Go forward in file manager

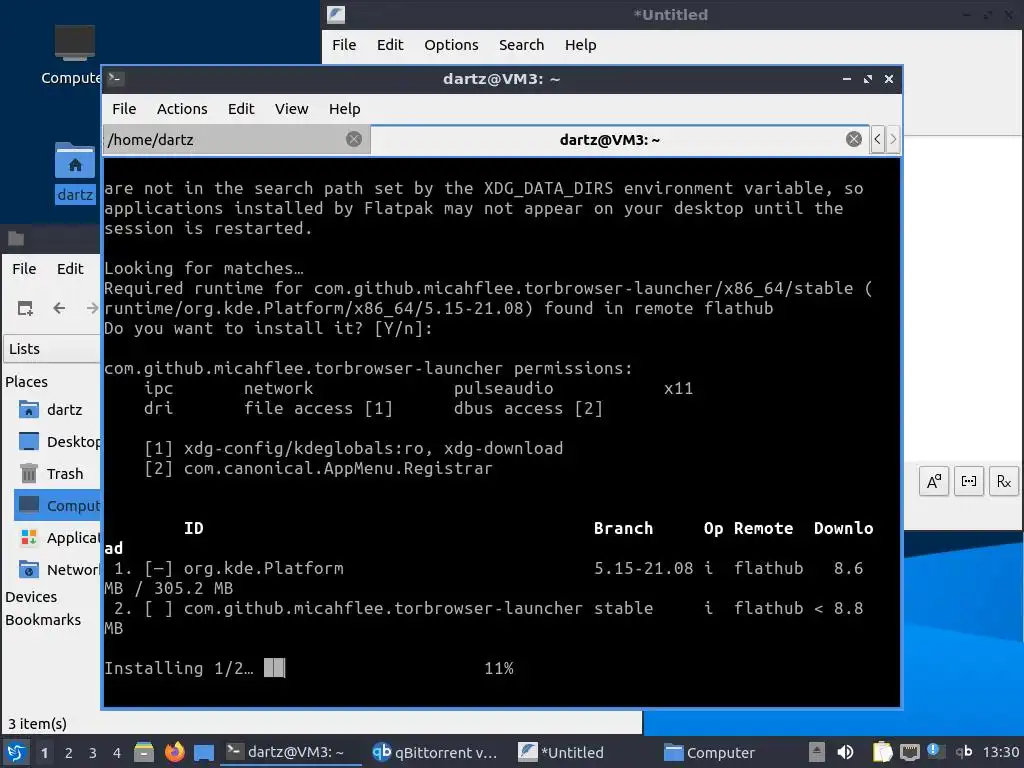coord(92,308)
